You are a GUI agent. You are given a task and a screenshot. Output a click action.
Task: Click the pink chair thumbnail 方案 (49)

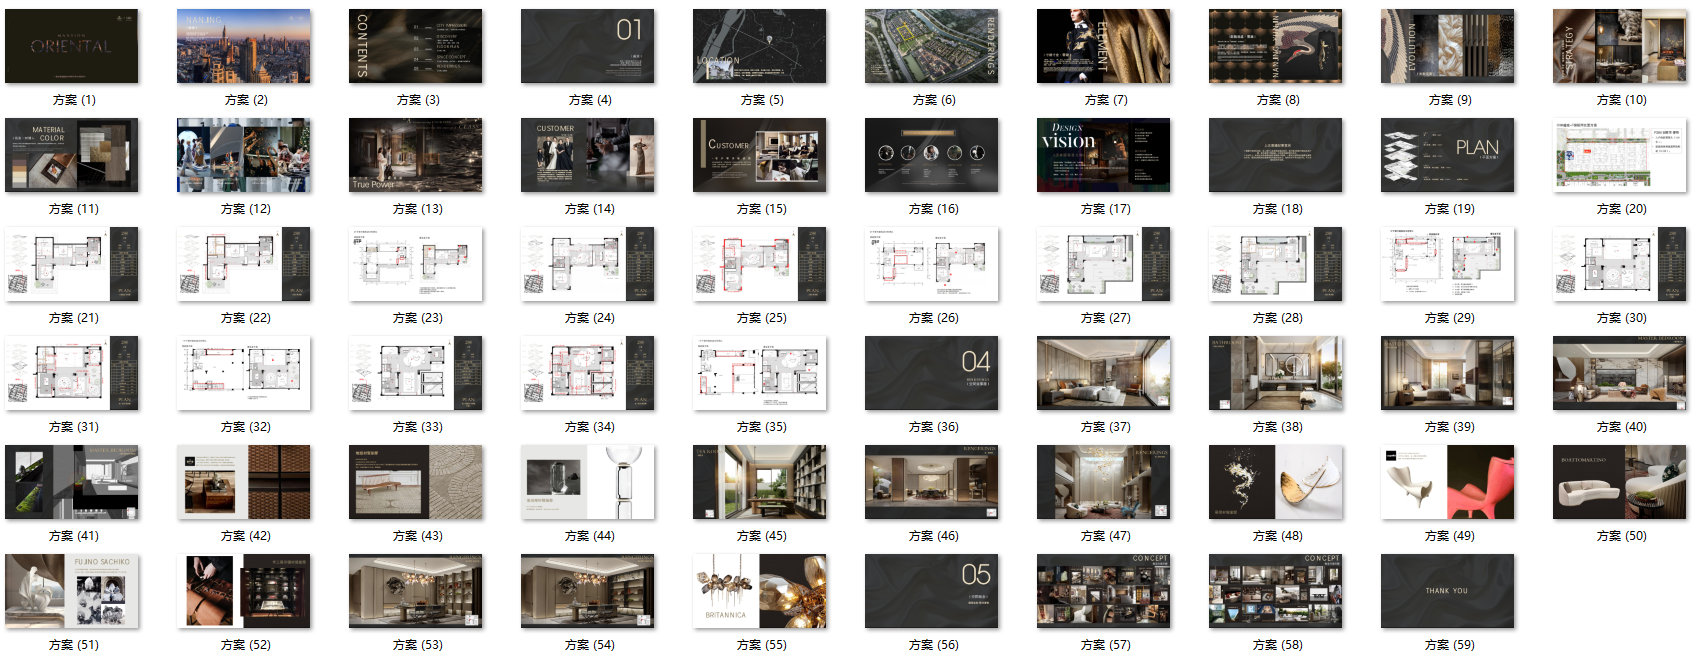pyautogui.click(x=1448, y=482)
